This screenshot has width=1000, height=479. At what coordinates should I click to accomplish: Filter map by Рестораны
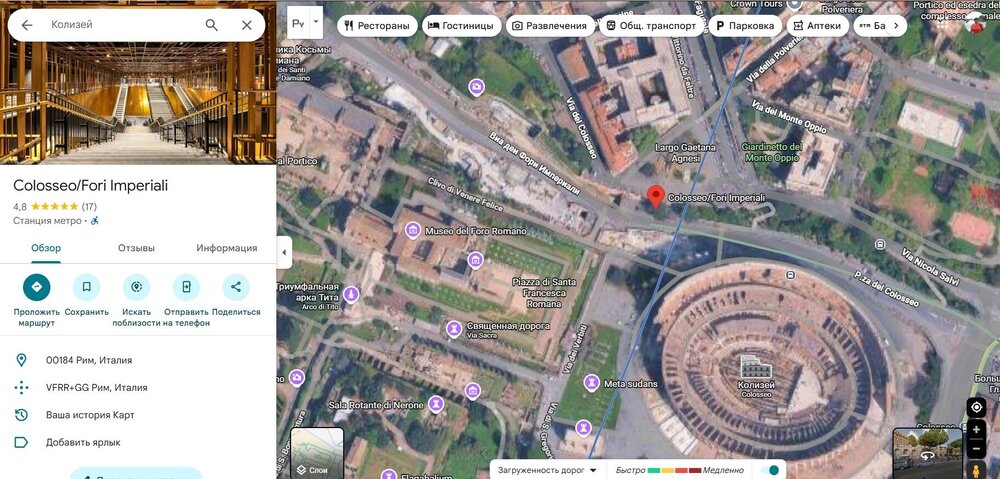(377, 26)
